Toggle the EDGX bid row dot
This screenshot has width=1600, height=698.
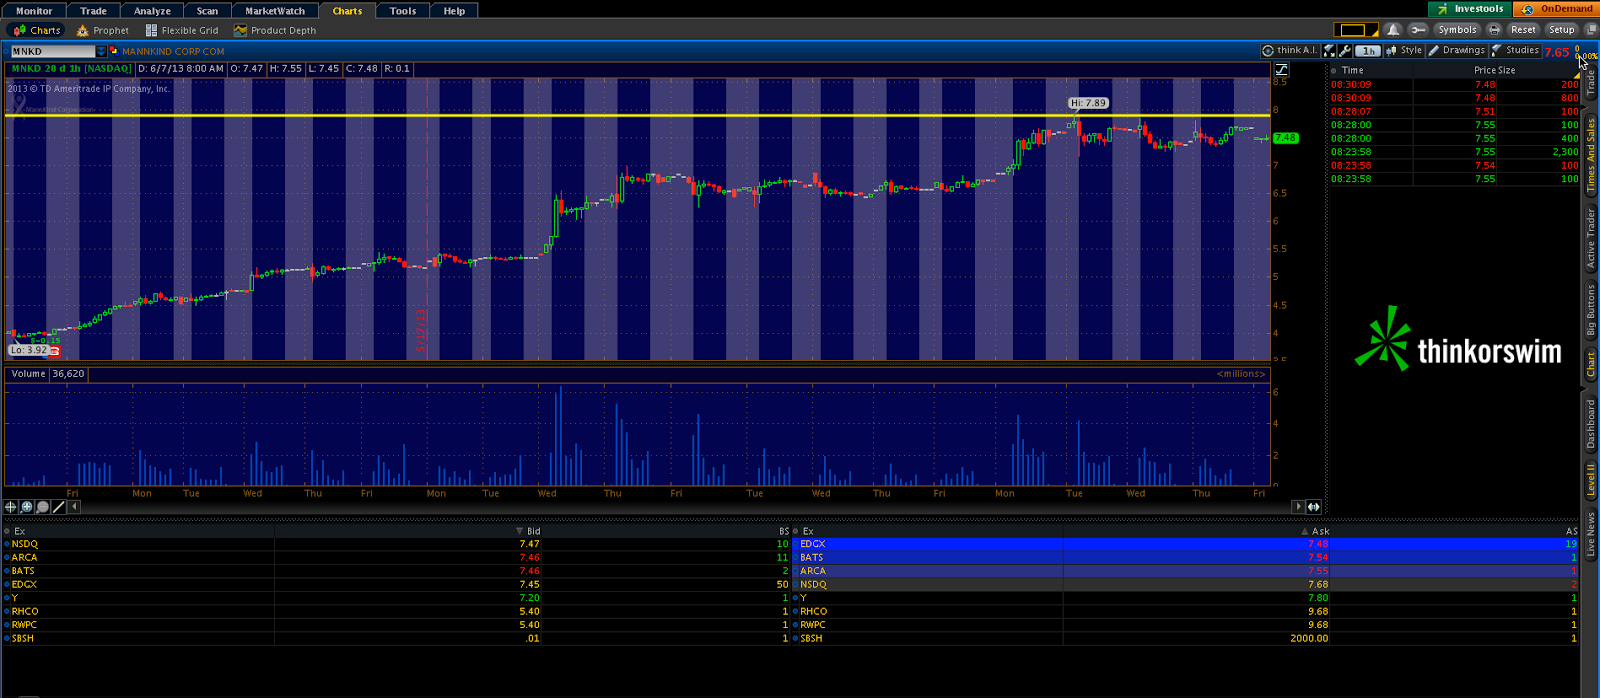tap(7, 585)
